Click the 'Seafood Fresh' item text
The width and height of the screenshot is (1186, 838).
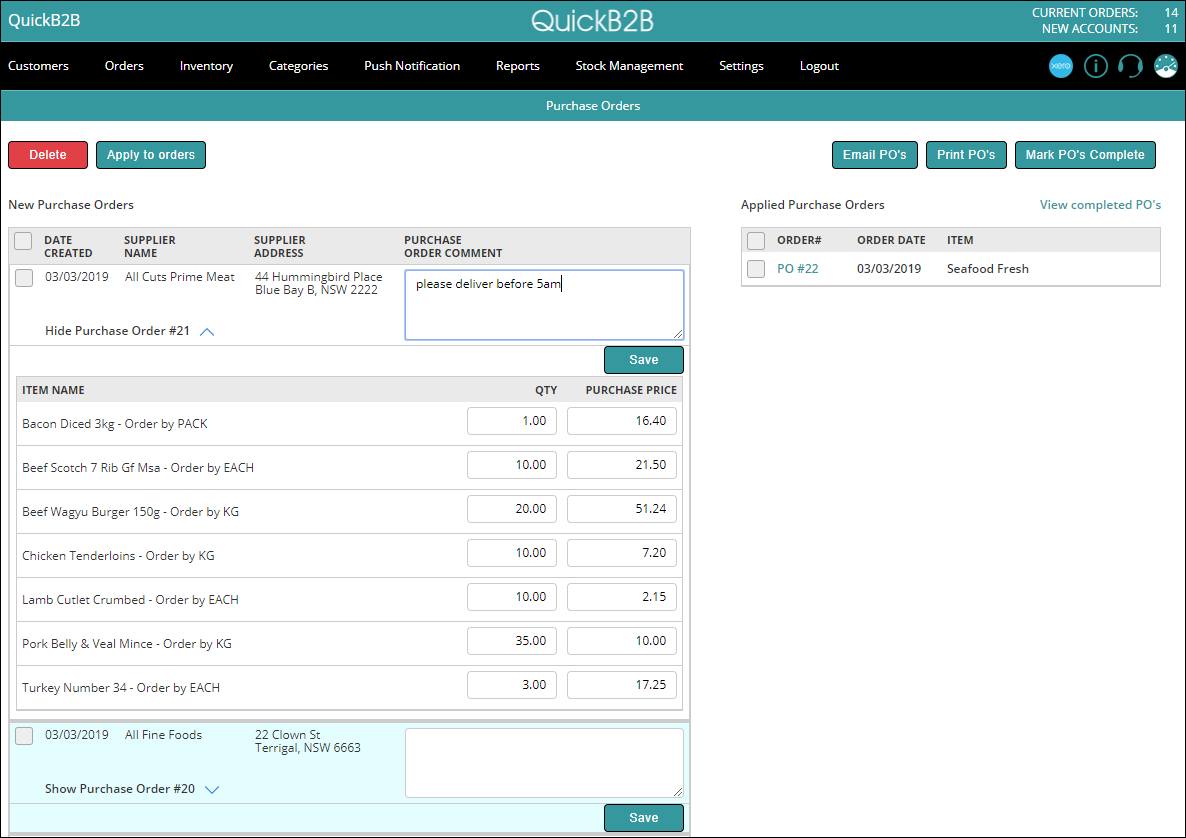point(987,269)
